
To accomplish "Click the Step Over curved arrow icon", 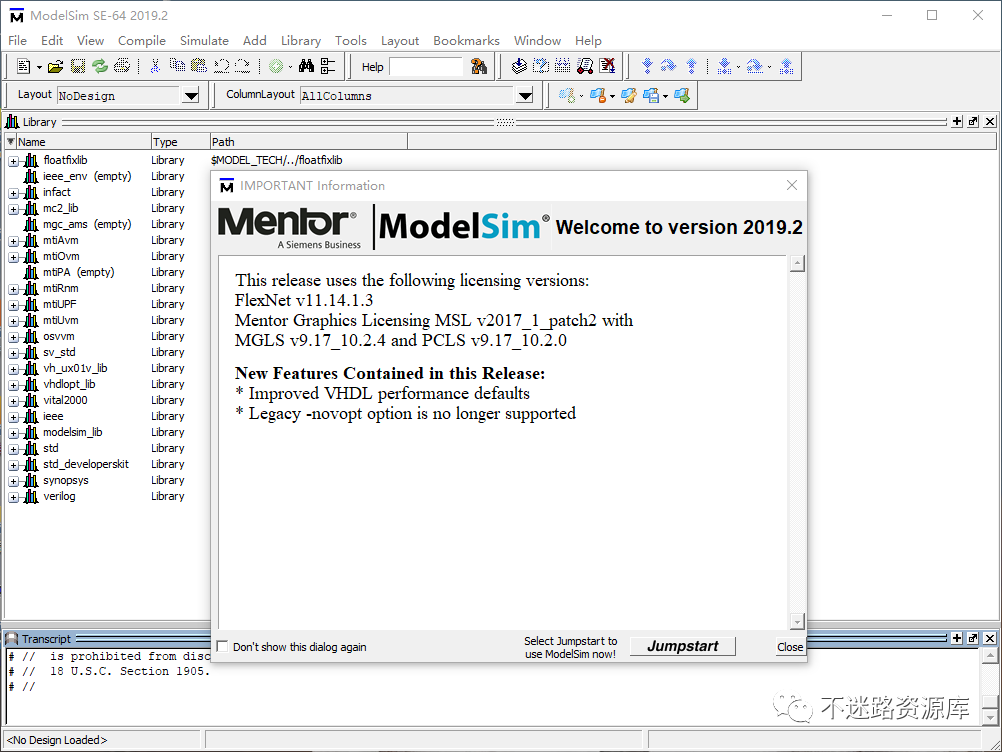I will point(668,66).
